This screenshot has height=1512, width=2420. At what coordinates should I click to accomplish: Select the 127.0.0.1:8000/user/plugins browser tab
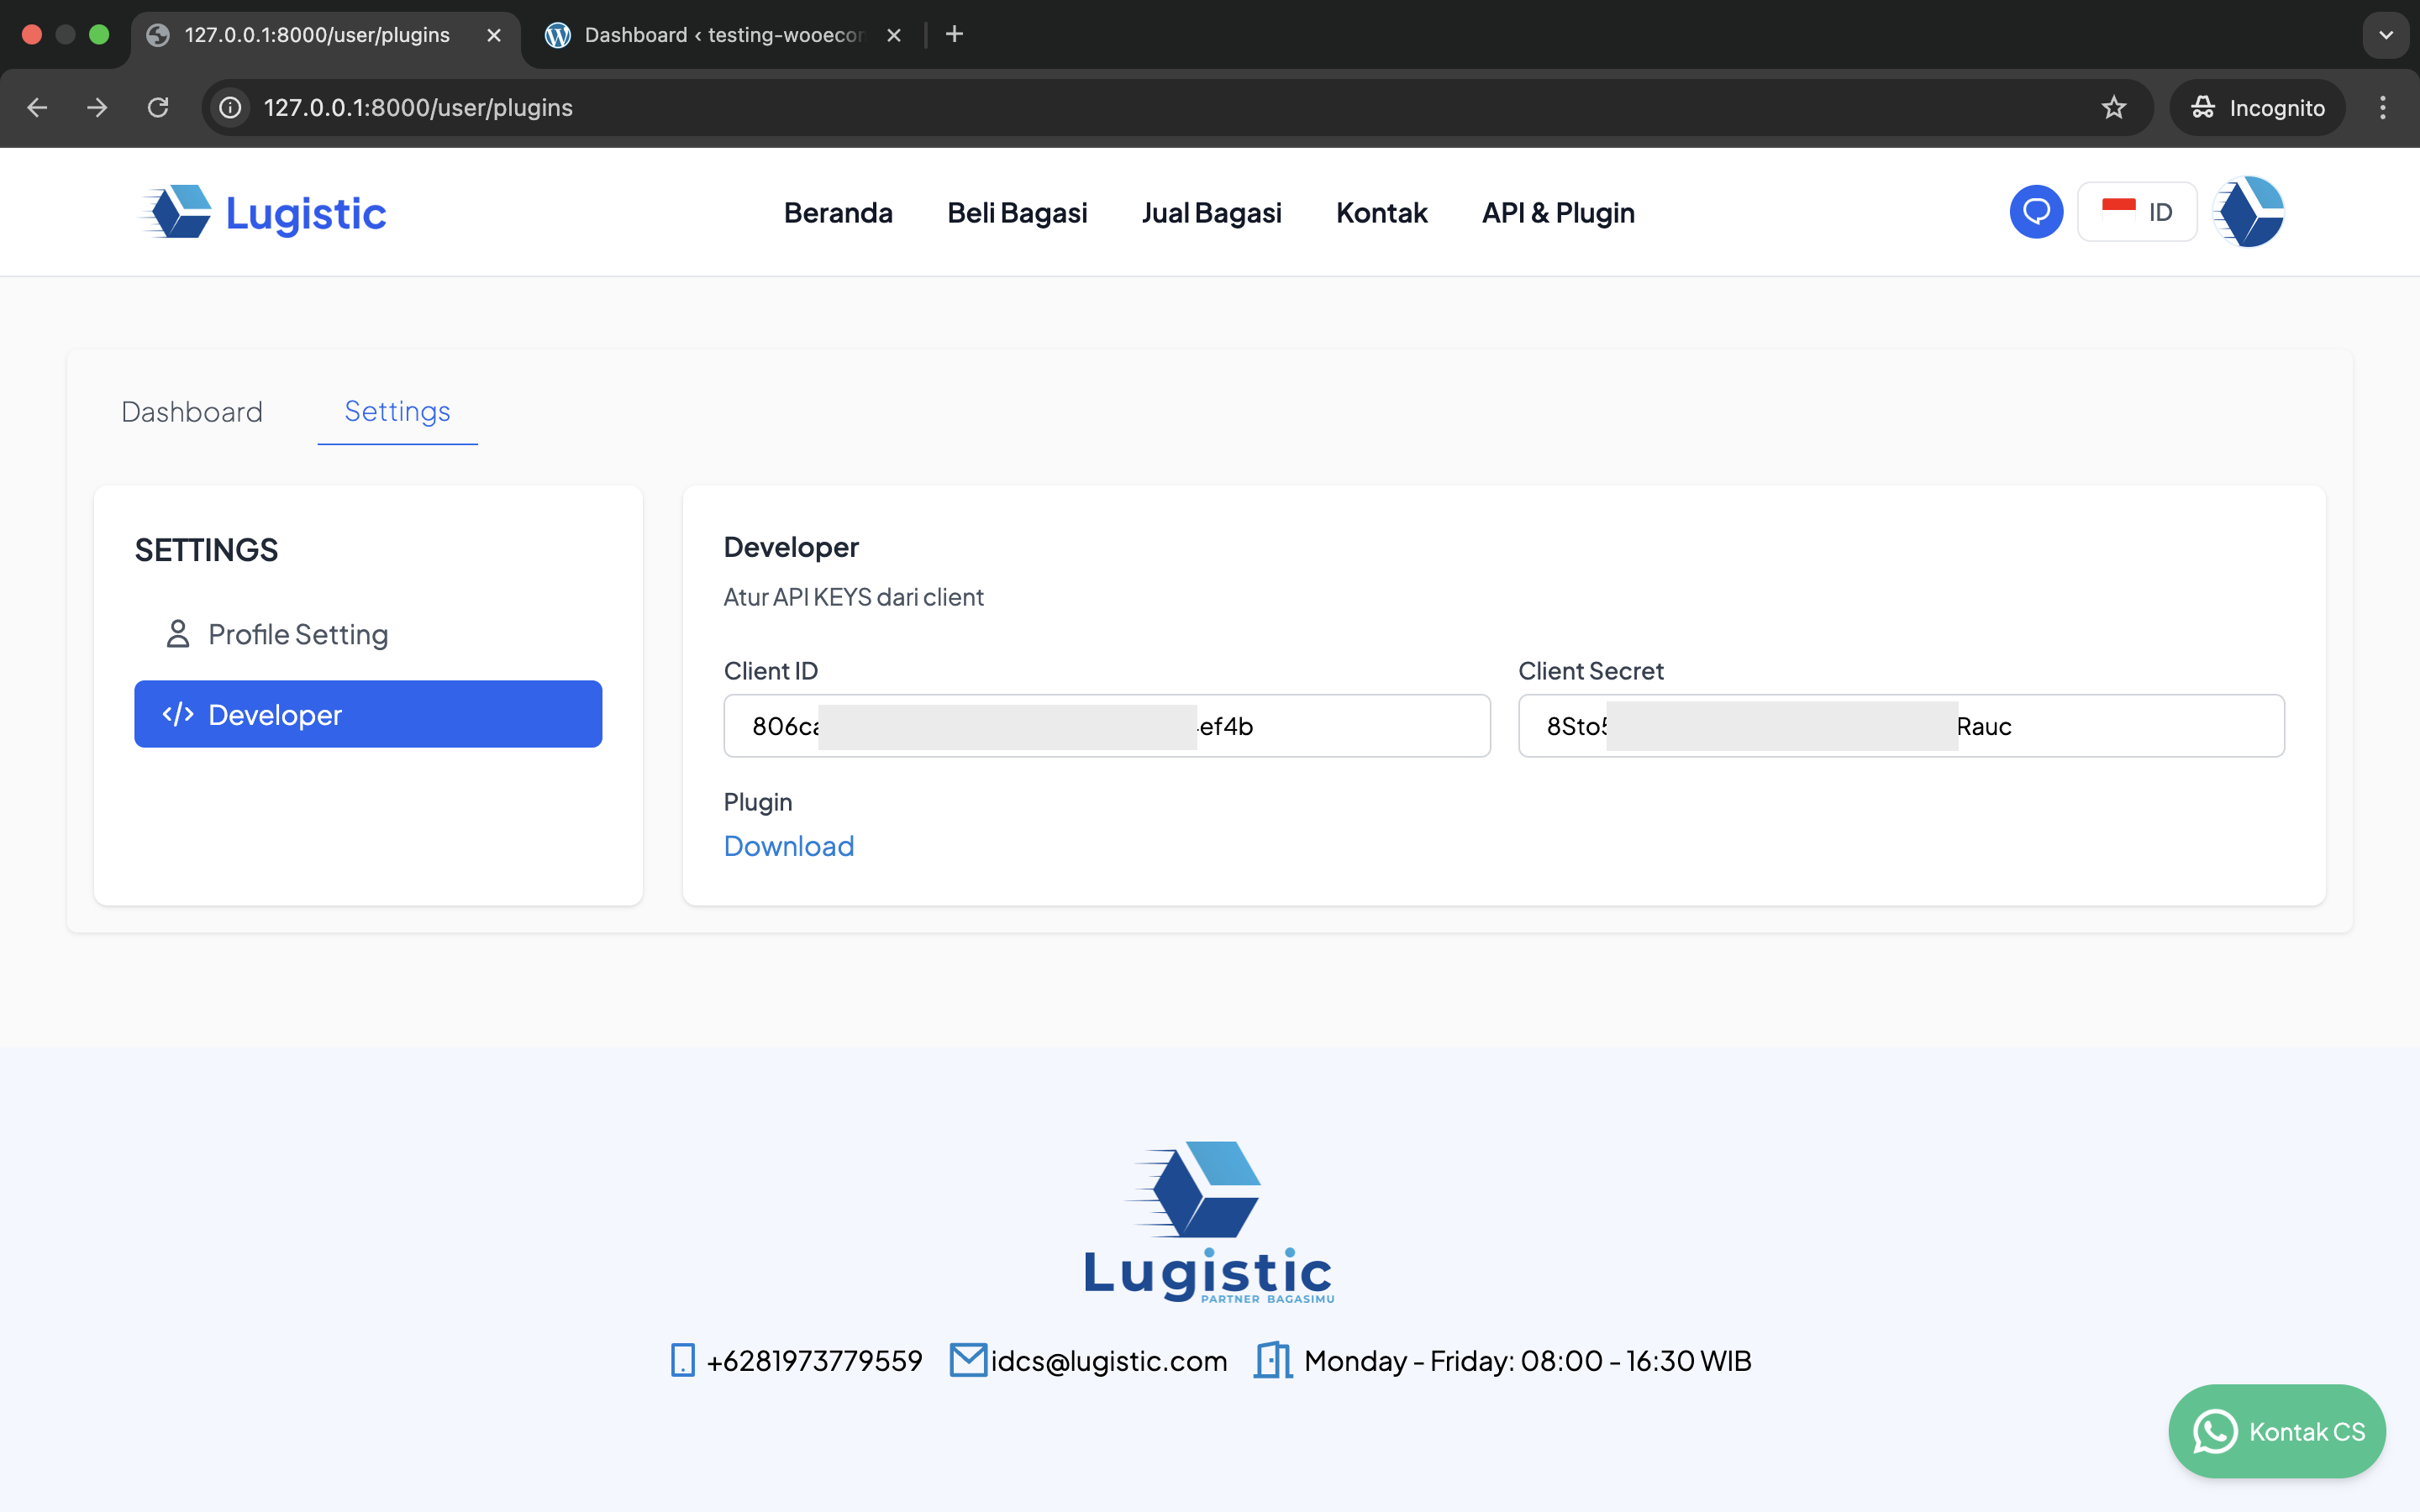(326, 35)
